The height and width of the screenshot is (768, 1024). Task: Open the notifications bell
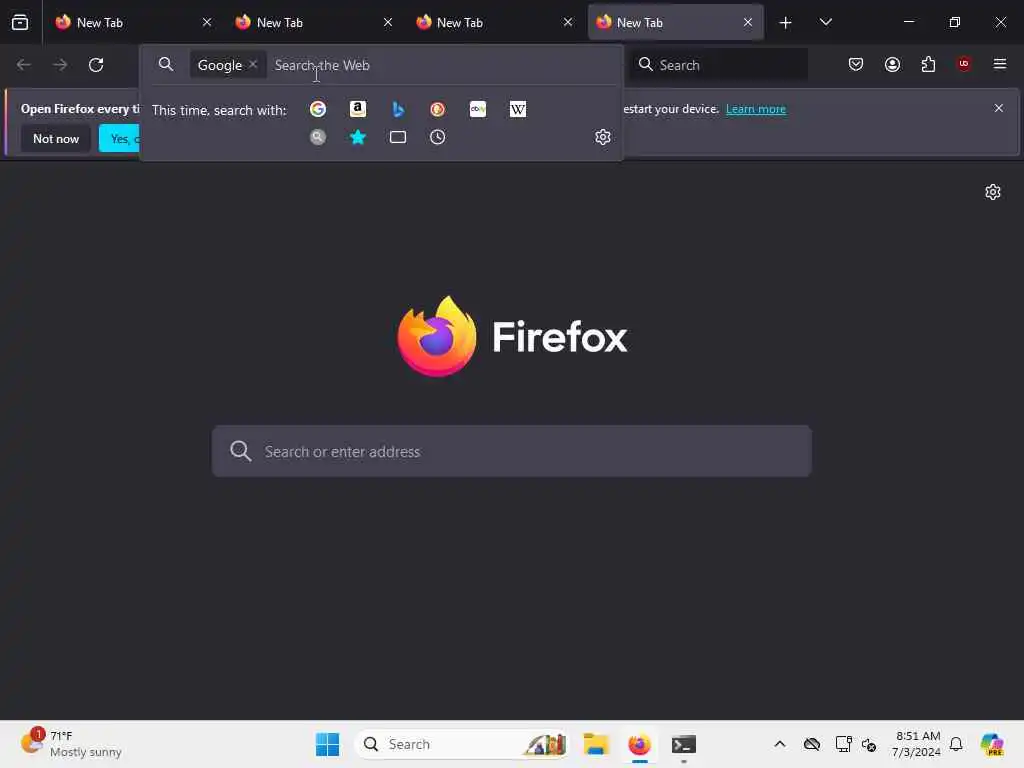pyautogui.click(x=956, y=744)
